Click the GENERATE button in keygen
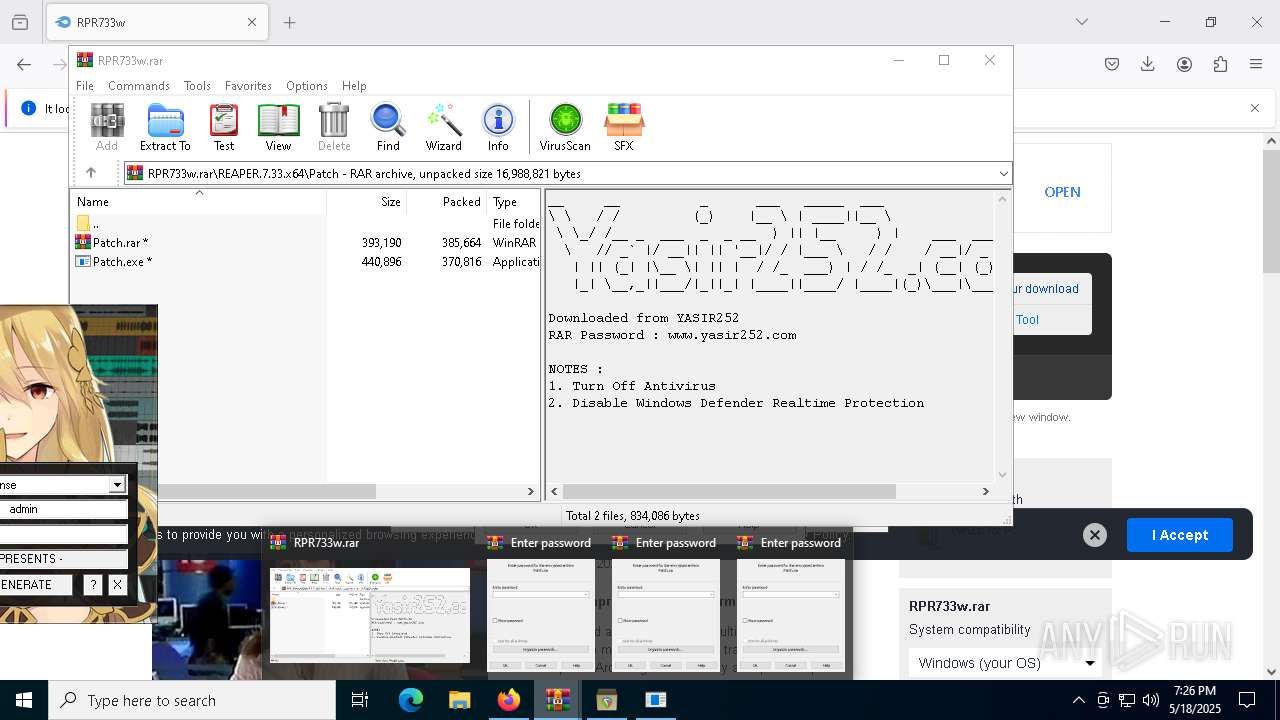Screen dimensions: 1280x720 [36, 585]
